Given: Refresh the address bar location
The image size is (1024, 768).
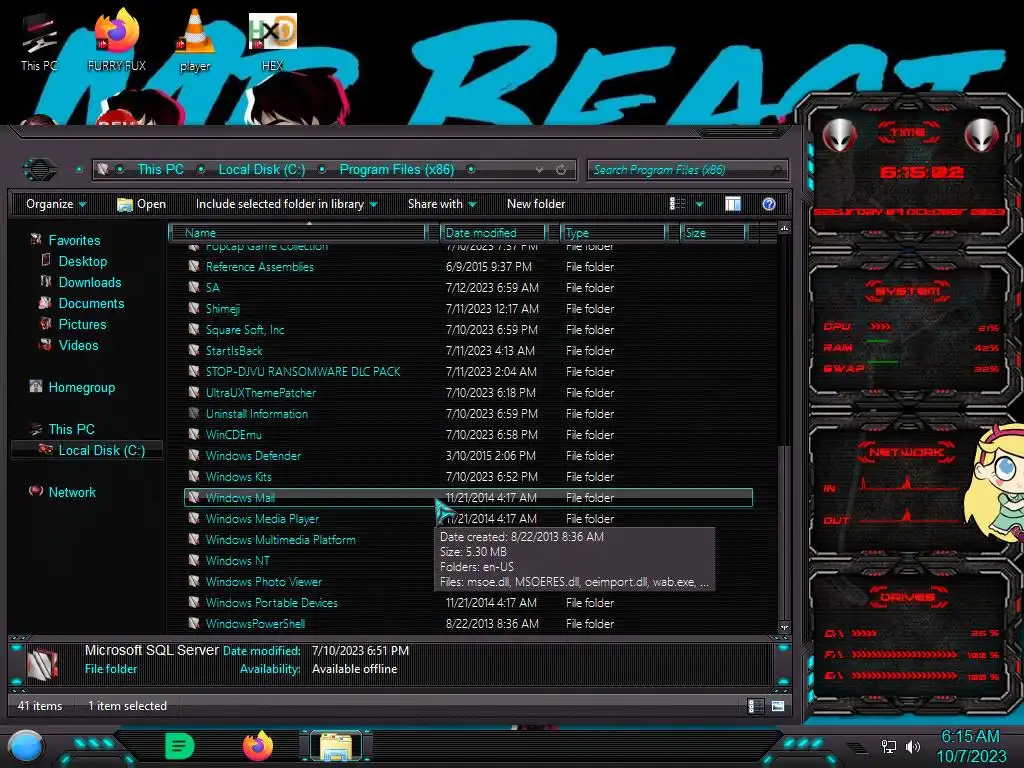Looking at the screenshot, I should (x=561, y=170).
